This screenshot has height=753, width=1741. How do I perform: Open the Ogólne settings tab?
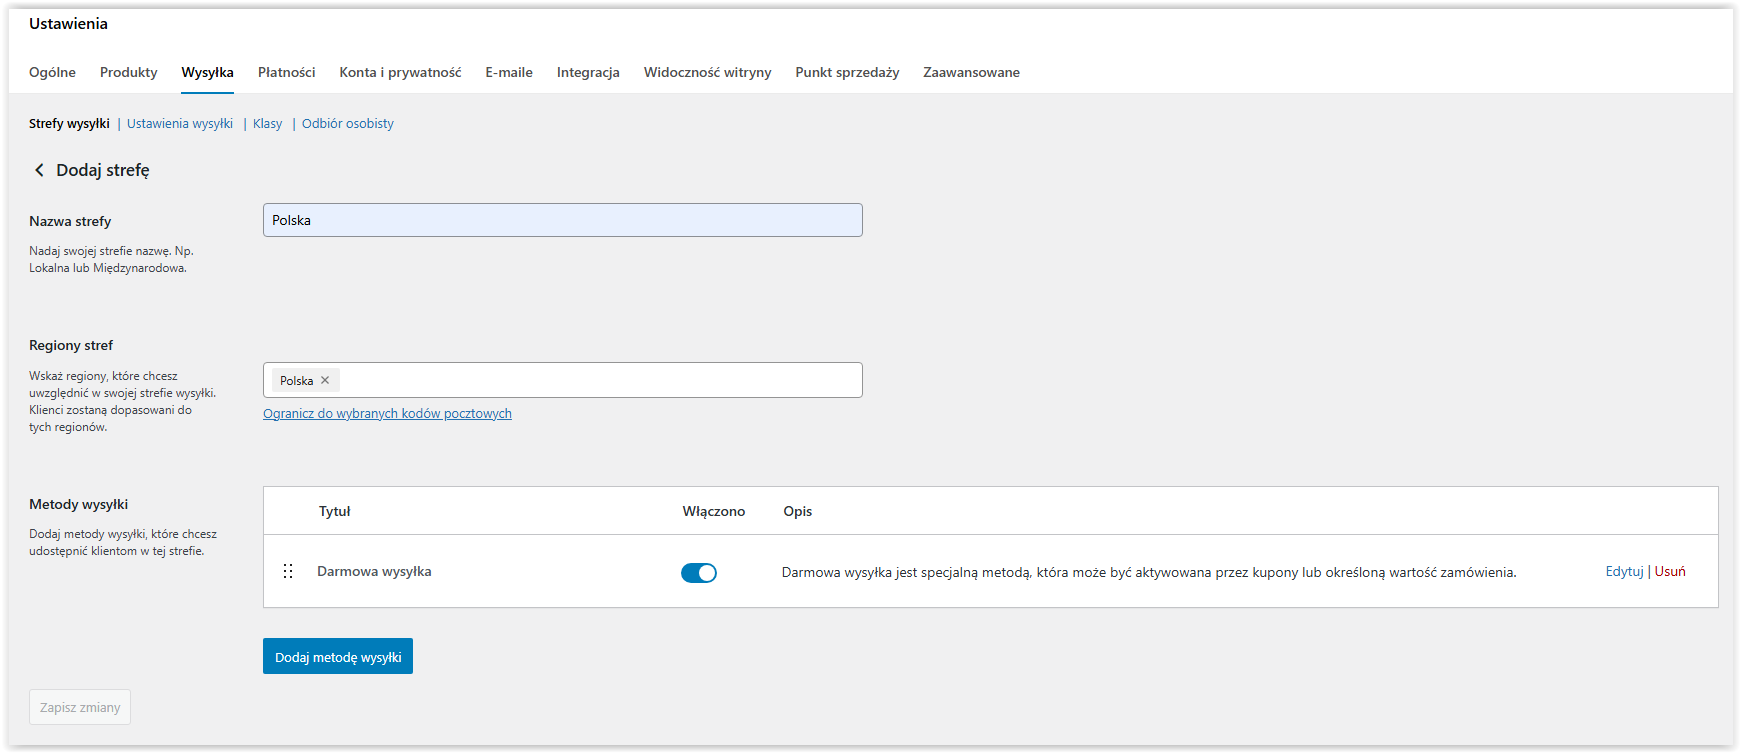click(52, 72)
